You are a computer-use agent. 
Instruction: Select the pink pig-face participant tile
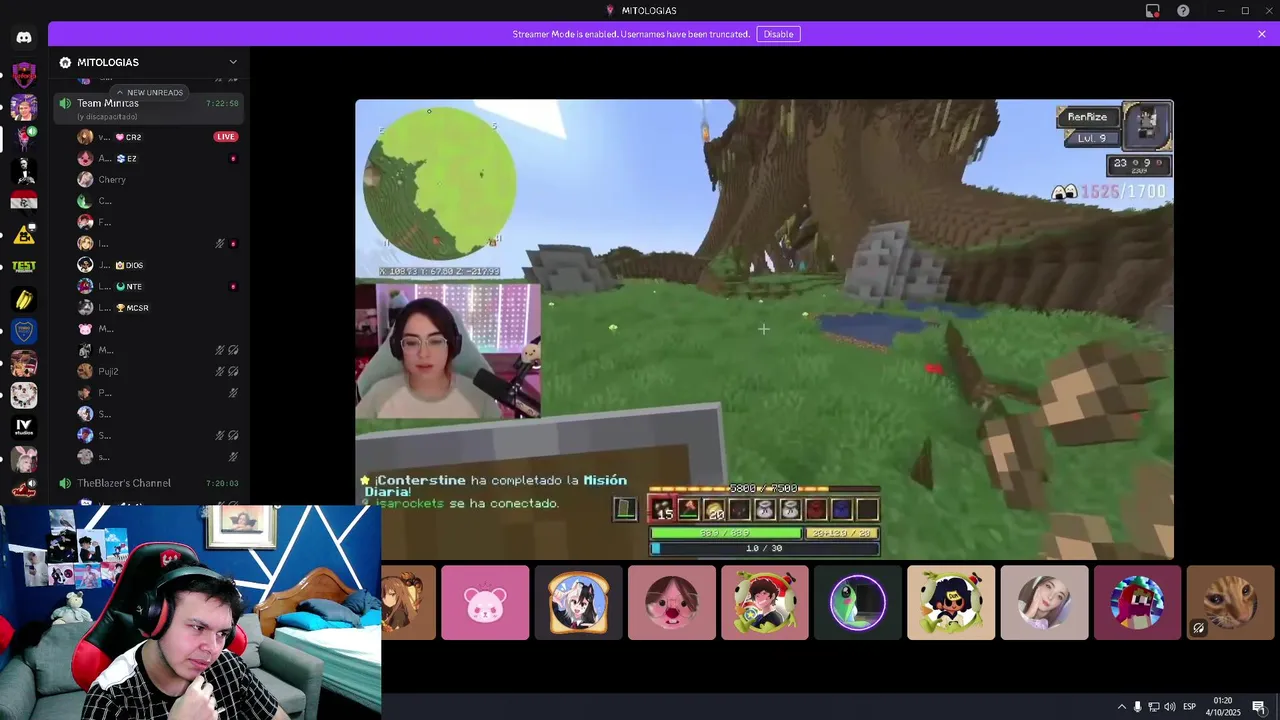671,603
